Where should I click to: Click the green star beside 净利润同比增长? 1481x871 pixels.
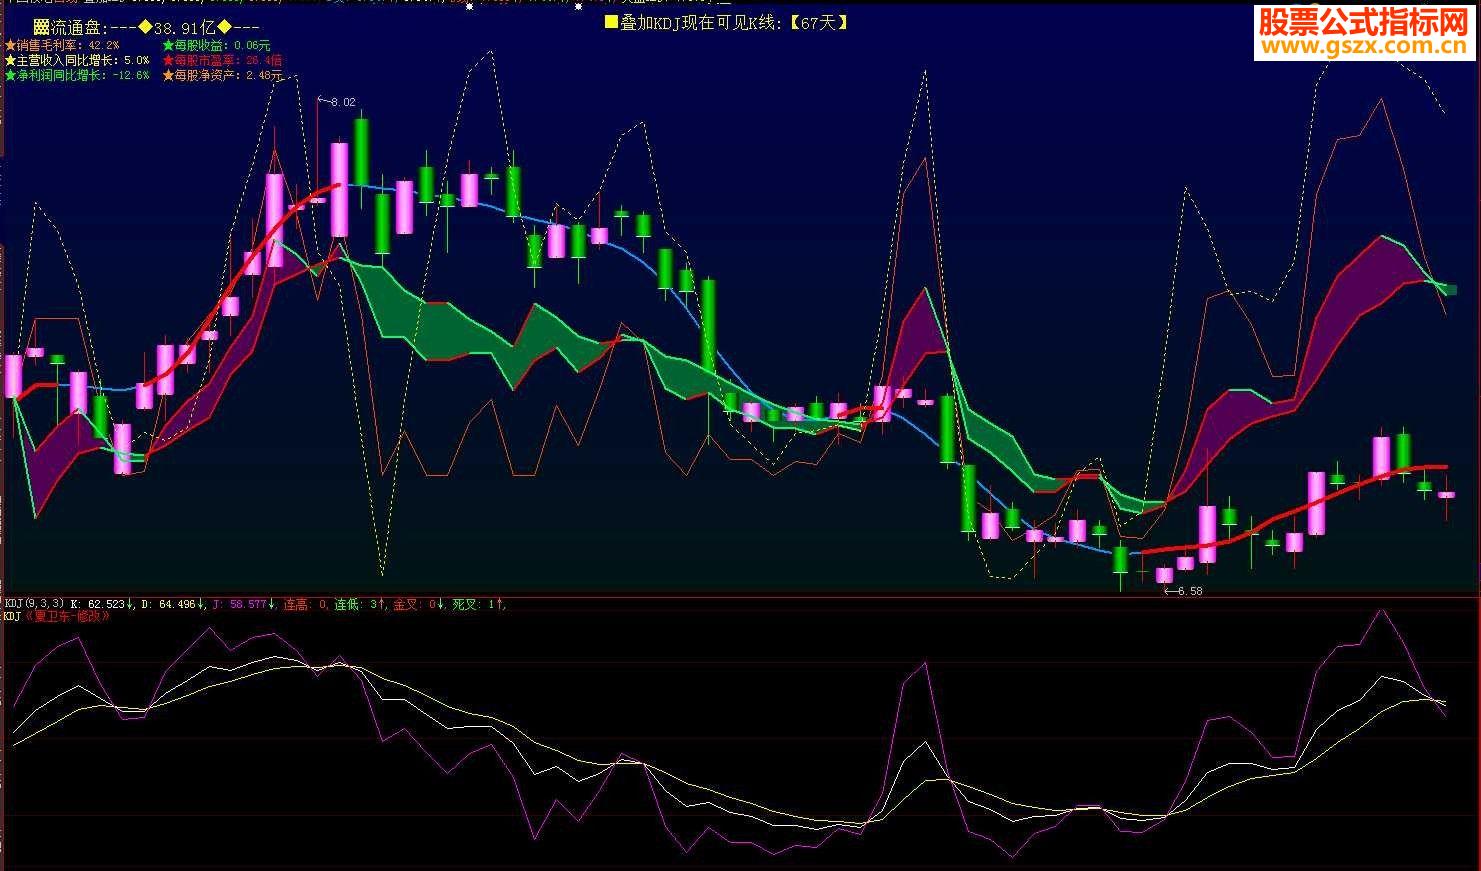tap(11, 75)
